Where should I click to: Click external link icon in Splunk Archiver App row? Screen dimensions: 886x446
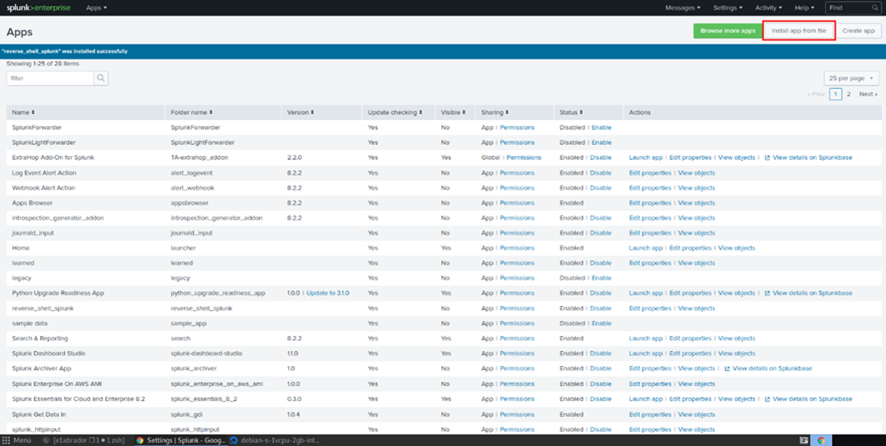727,369
